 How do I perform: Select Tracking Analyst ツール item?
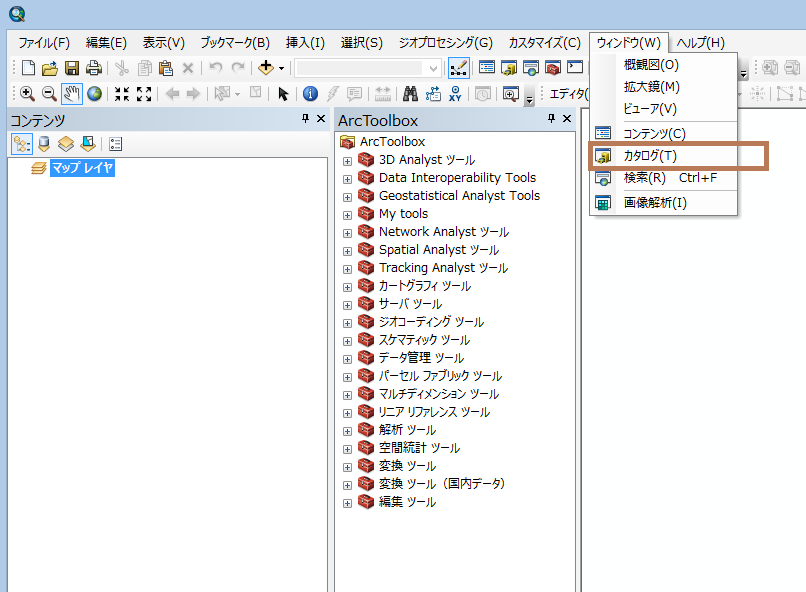pos(443,268)
